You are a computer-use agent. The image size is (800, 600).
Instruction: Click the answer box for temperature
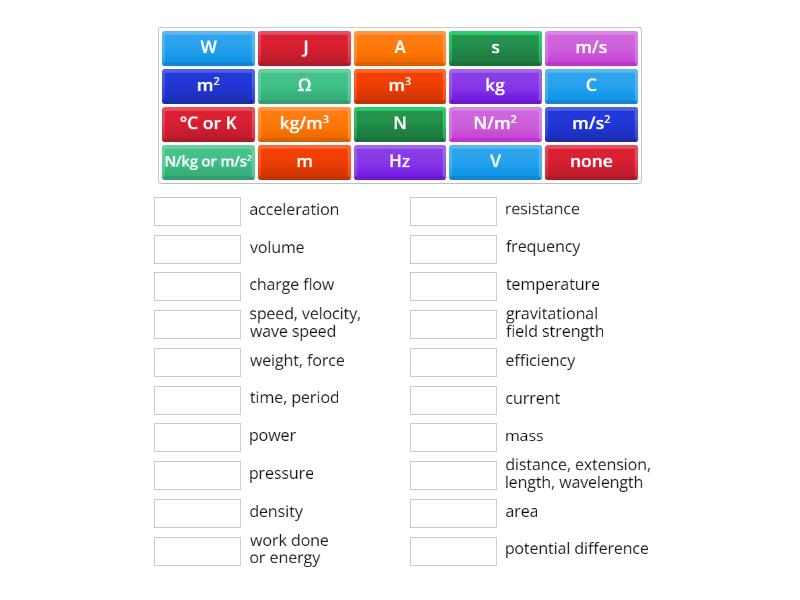[453, 286]
